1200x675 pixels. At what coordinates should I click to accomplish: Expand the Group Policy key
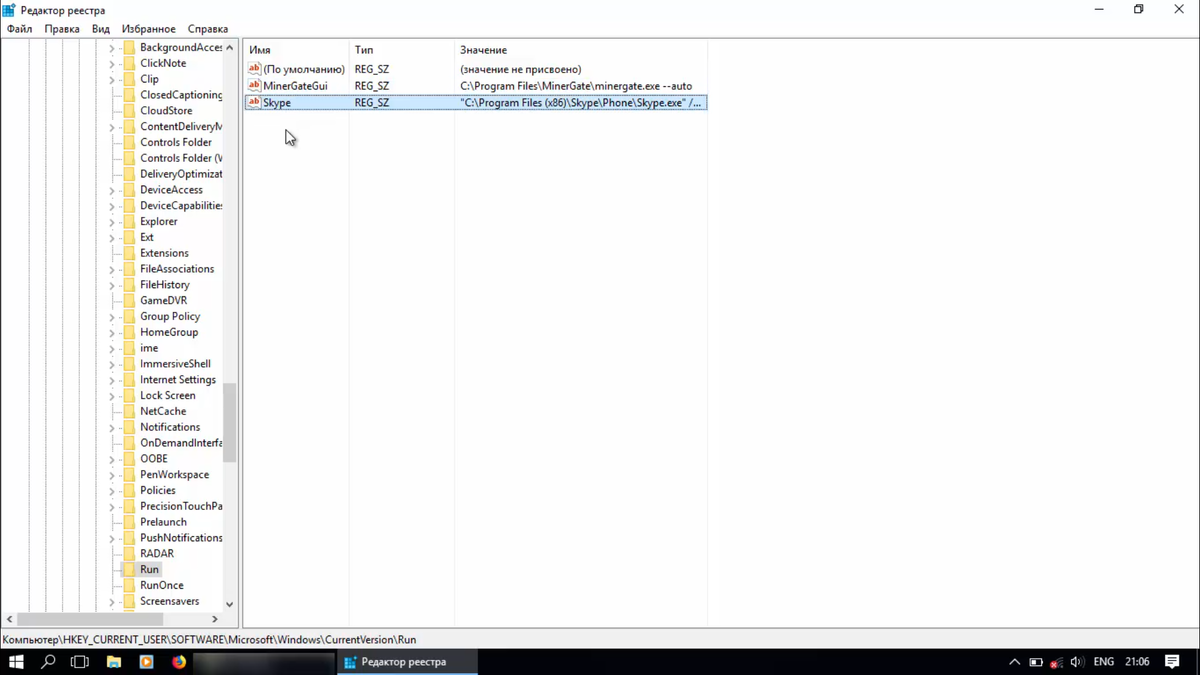(x=112, y=316)
